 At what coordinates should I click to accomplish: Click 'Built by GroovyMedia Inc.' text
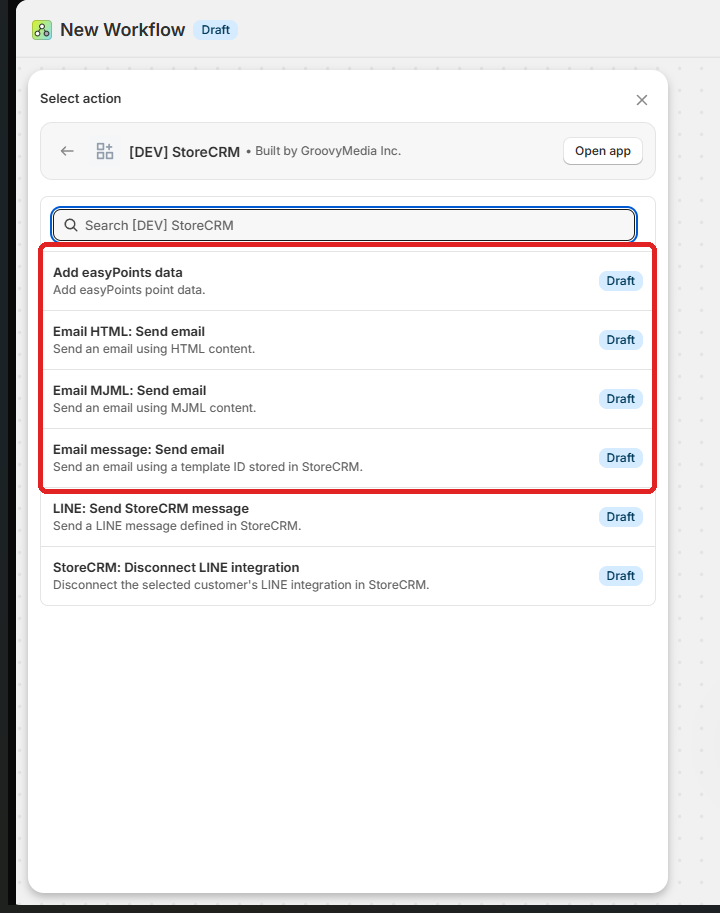328,151
